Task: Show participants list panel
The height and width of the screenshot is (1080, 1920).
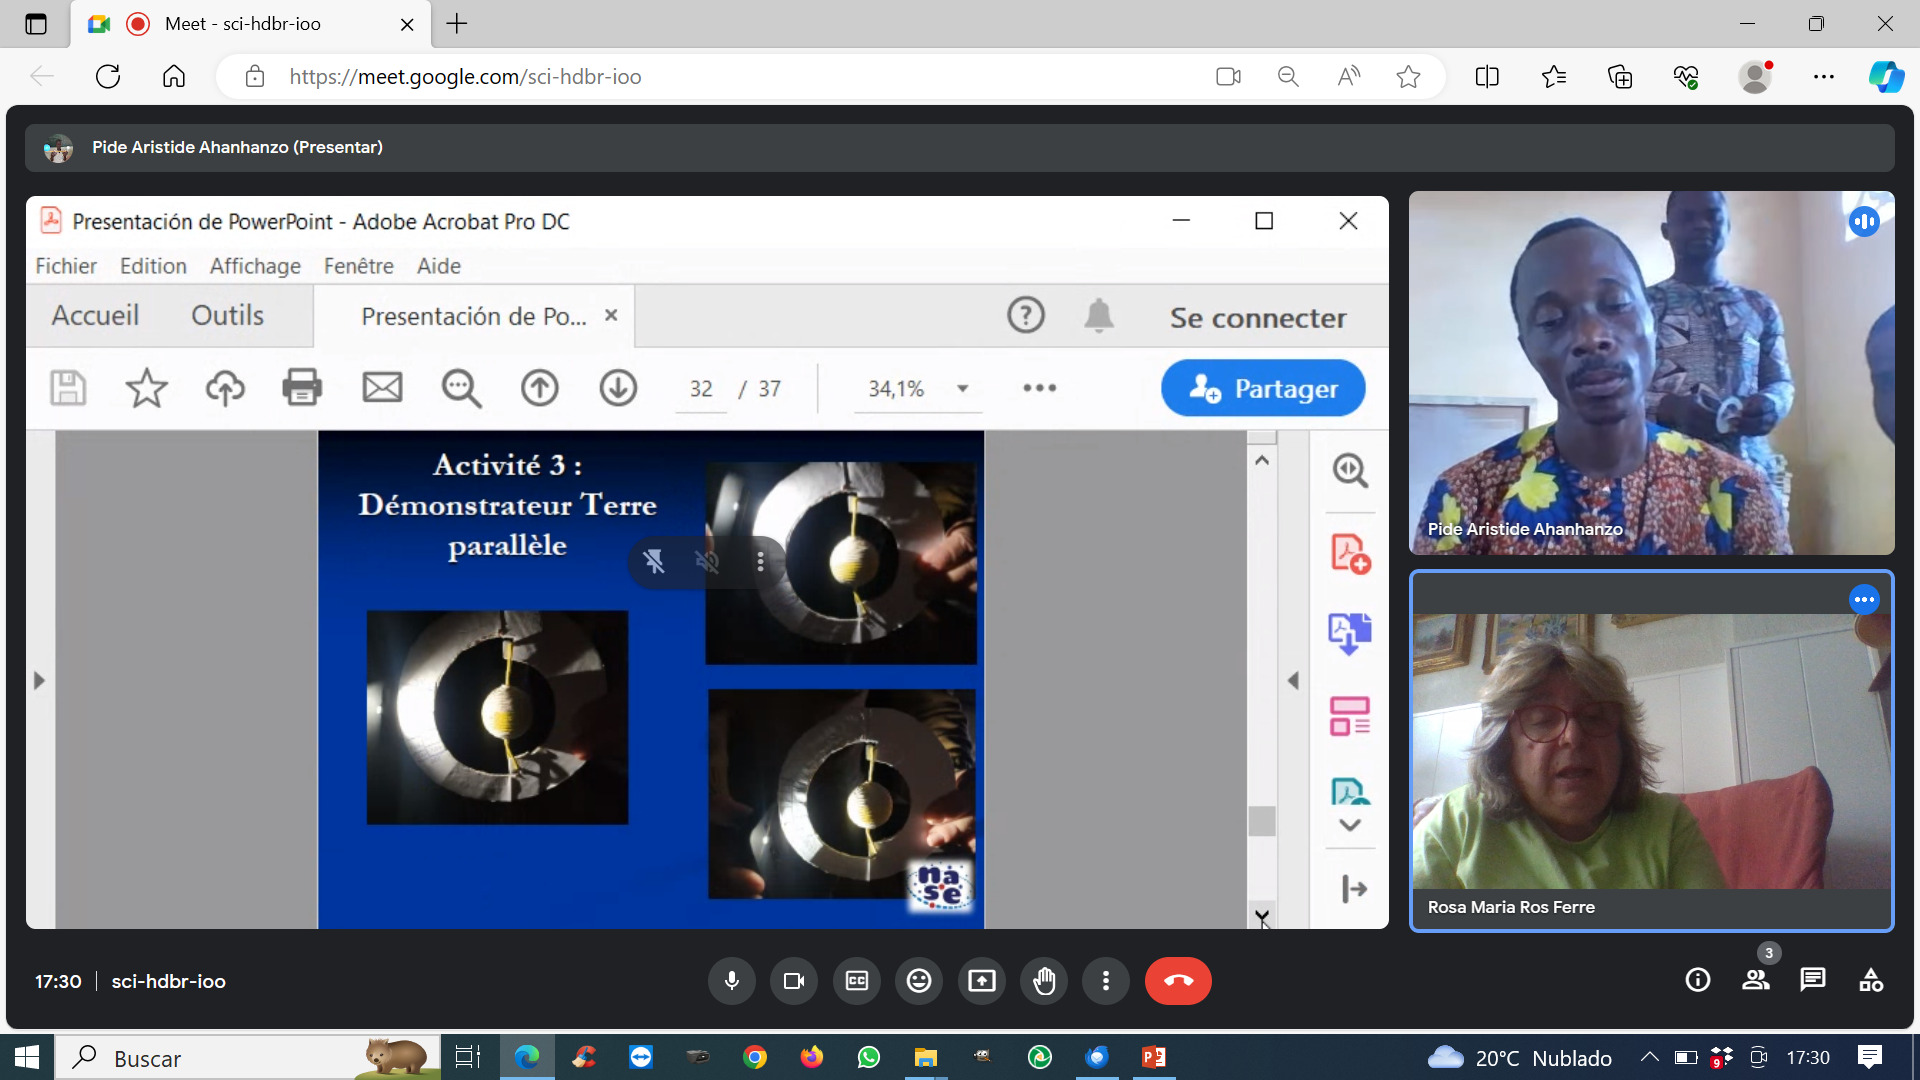Action: pos(1756,980)
